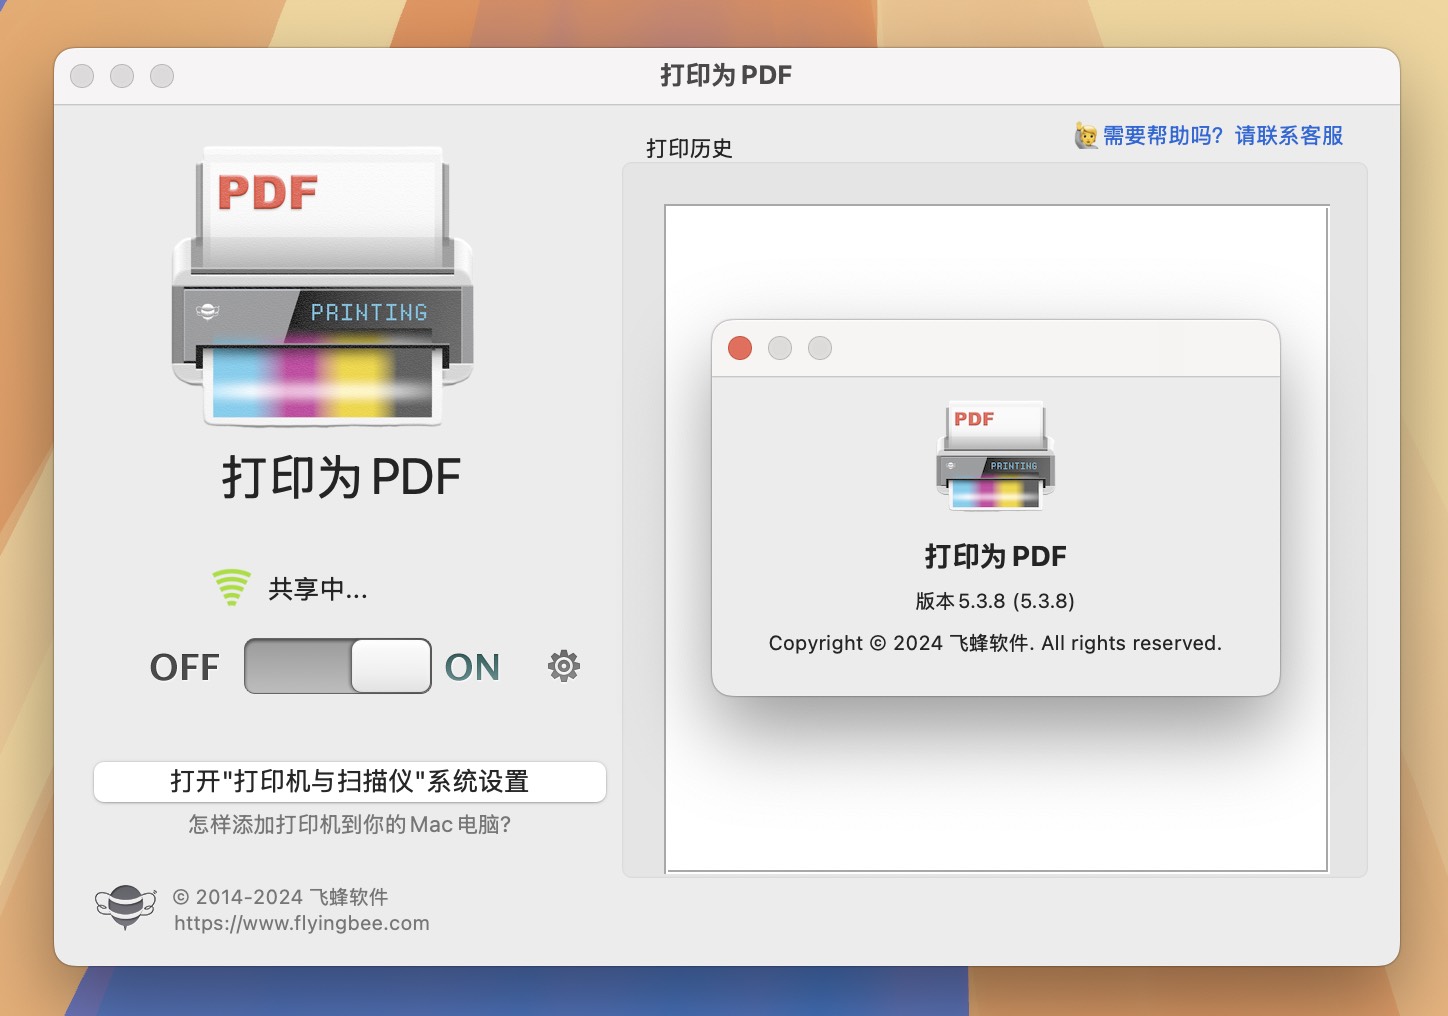Click the OFF label beside the switch
Image resolution: width=1448 pixels, height=1016 pixels.
click(x=185, y=667)
